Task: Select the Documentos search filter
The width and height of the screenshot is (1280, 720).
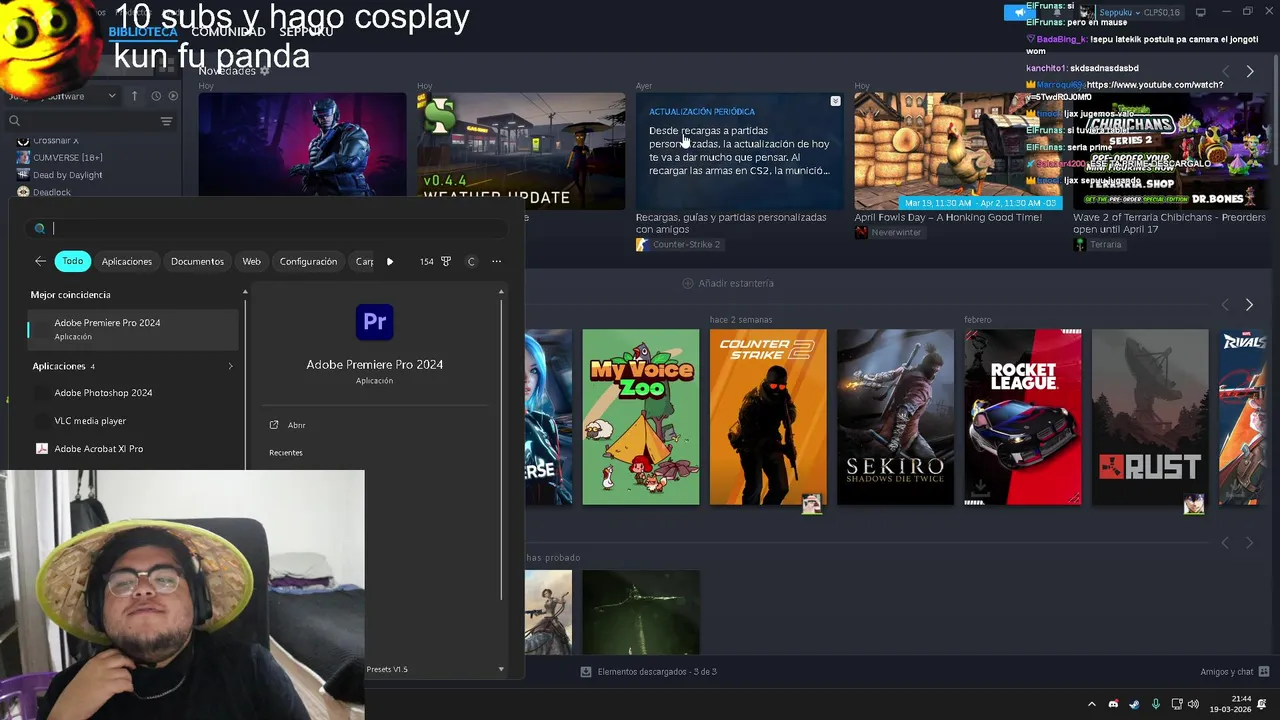Action: [197, 261]
